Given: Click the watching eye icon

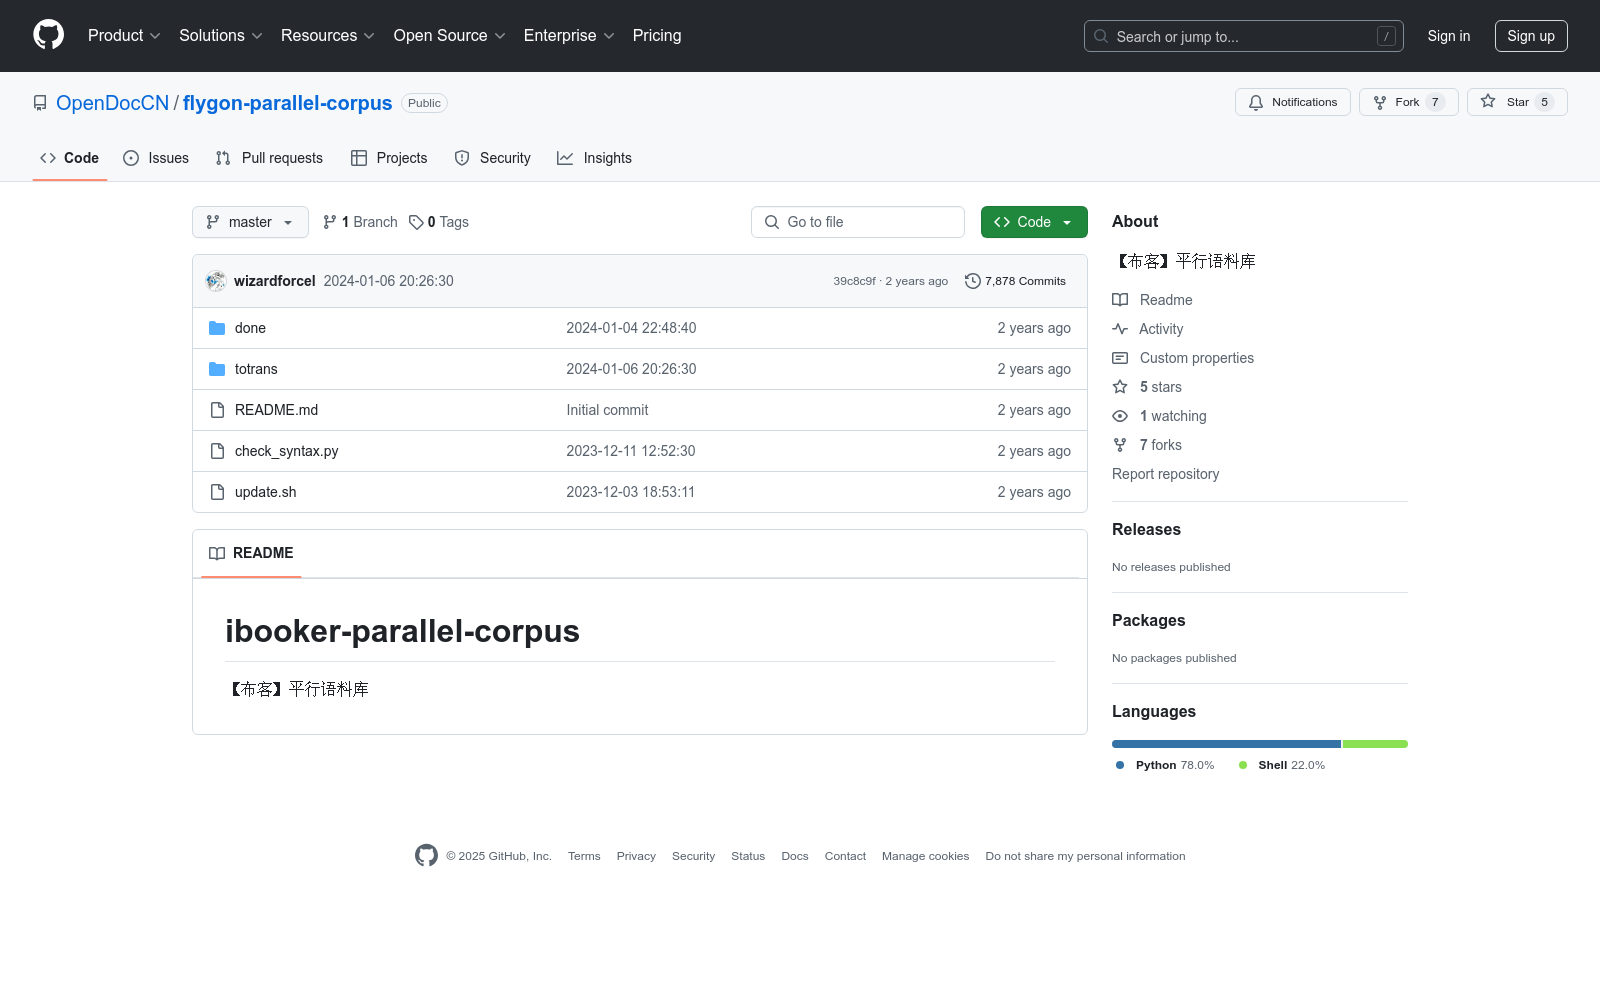Looking at the screenshot, I should (x=1120, y=416).
